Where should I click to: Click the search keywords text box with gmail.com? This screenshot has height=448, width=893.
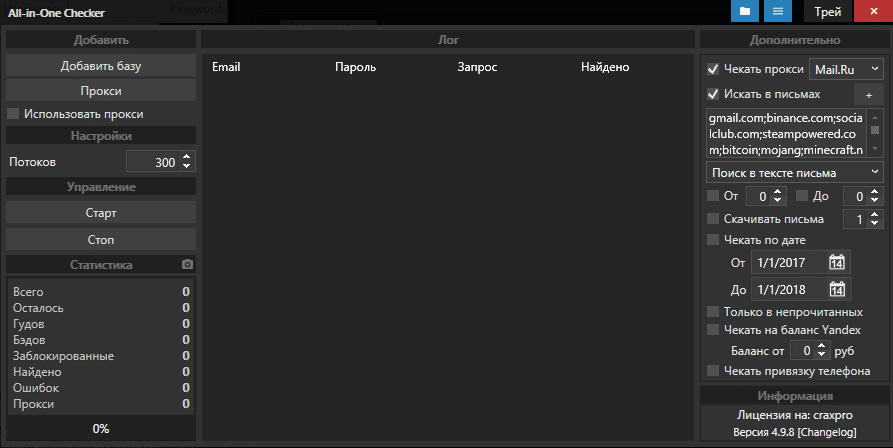point(786,134)
